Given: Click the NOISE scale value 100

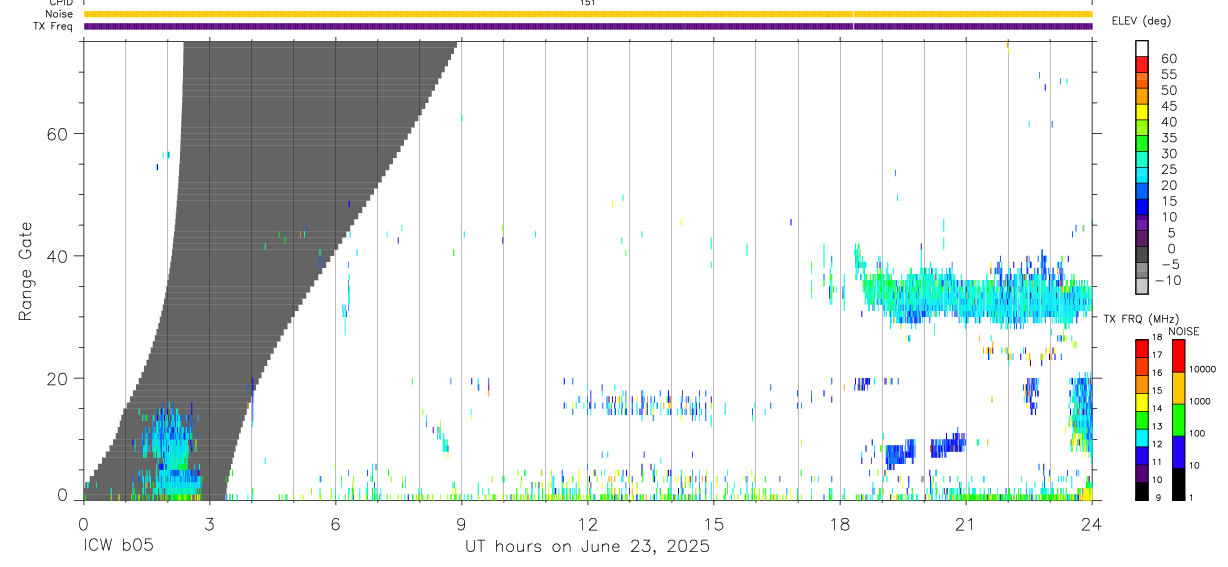Looking at the screenshot, I should coord(1198,433).
